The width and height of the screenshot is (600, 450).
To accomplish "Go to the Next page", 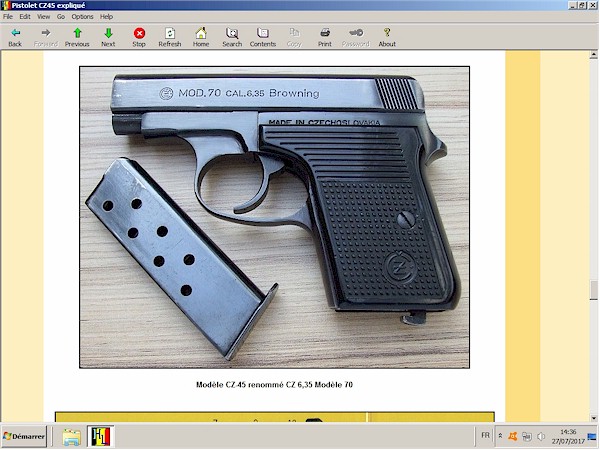I will pyautogui.click(x=108, y=37).
